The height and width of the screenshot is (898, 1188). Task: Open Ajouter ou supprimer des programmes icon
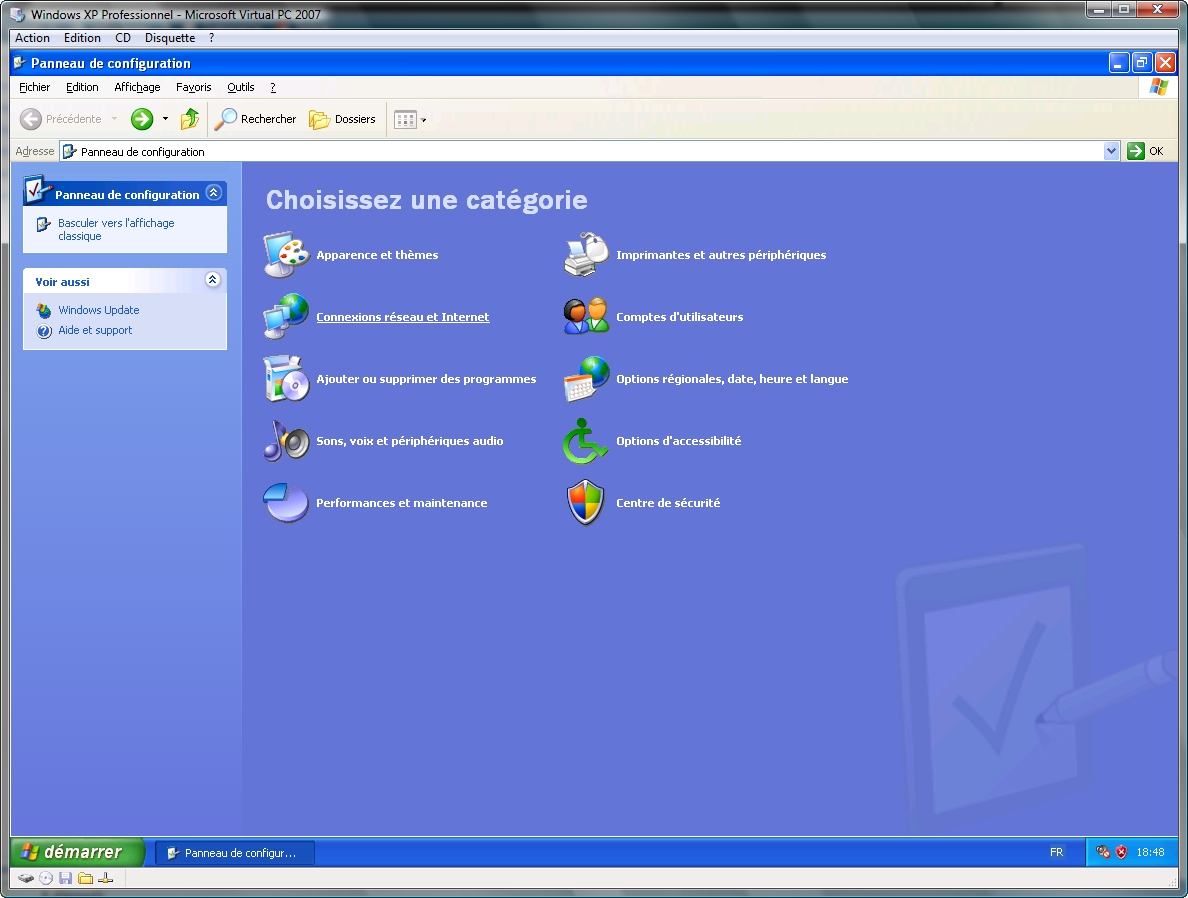(286, 378)
